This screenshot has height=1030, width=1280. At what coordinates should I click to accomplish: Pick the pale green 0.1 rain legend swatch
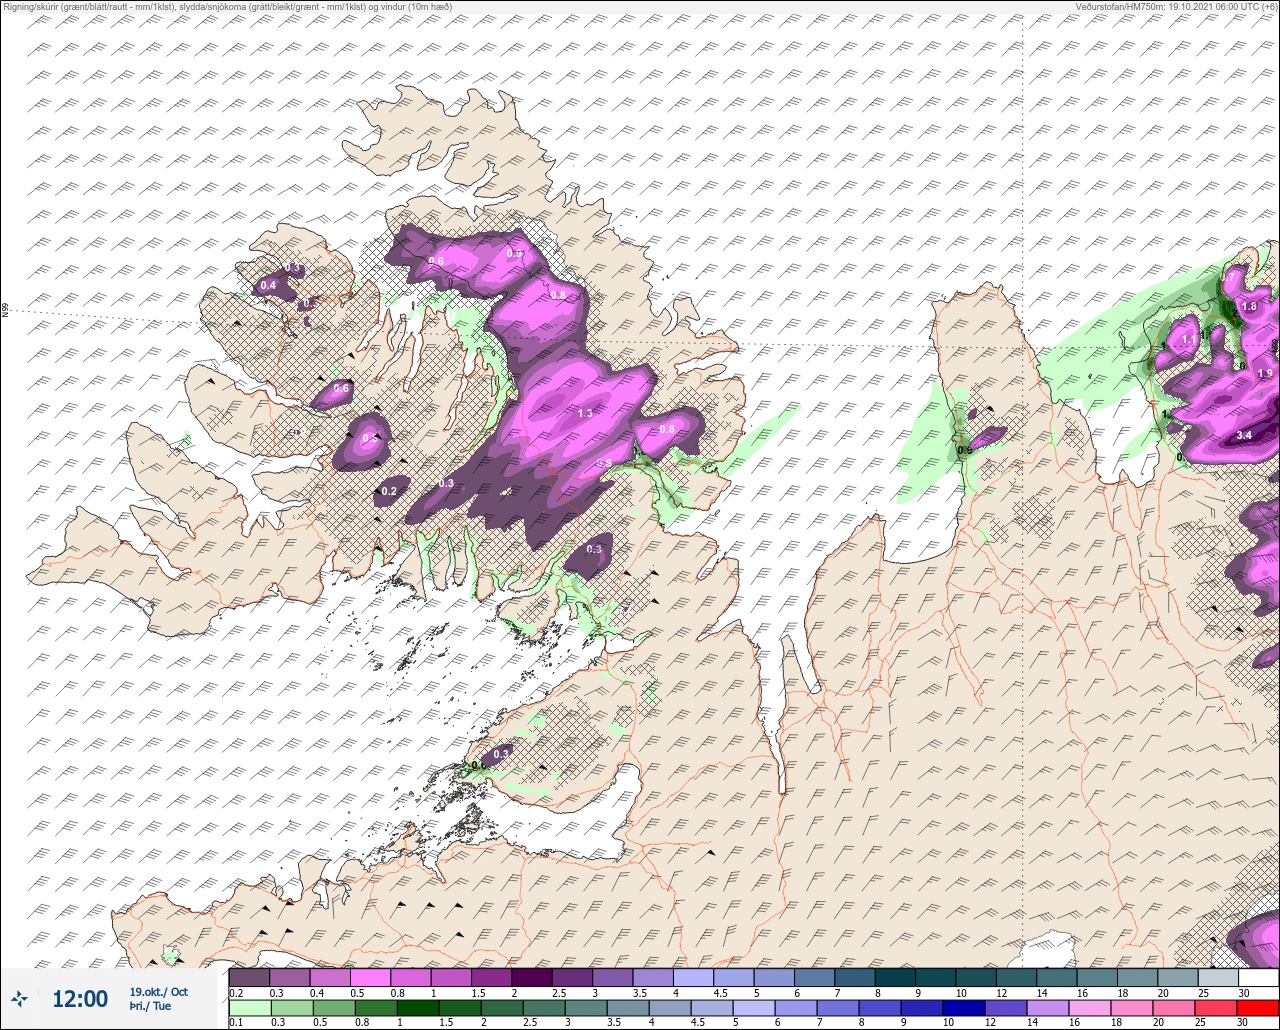click(249, 1008)
